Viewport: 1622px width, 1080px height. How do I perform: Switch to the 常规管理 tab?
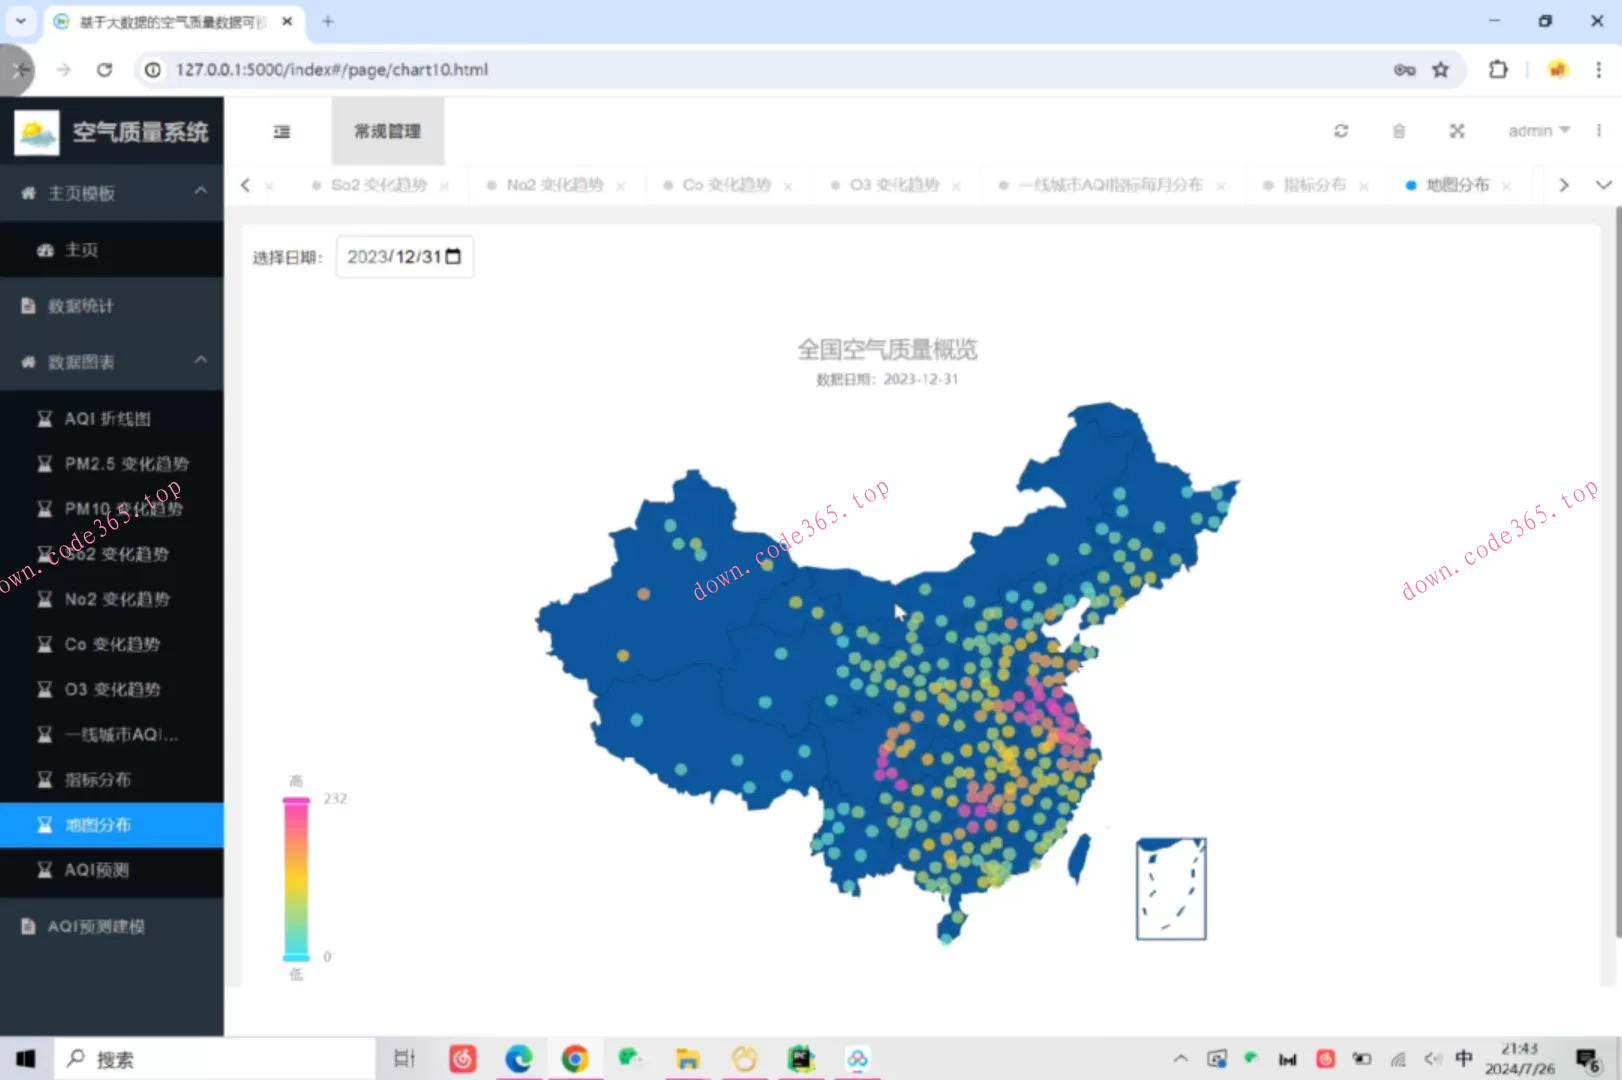pos(387,131)
